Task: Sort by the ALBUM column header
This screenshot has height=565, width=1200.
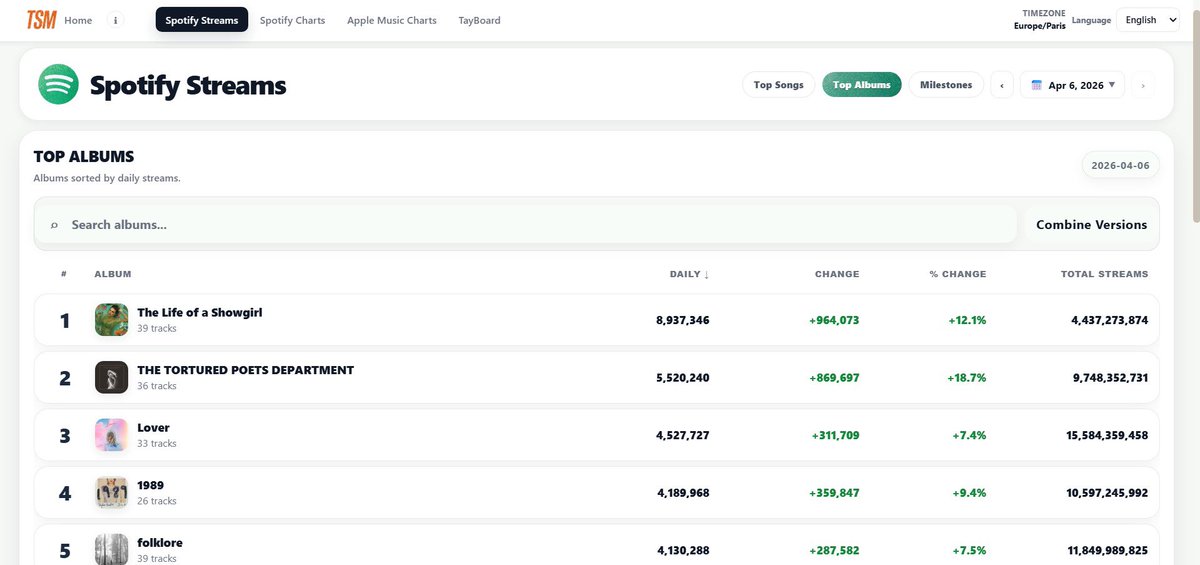Action: [113, 274]
